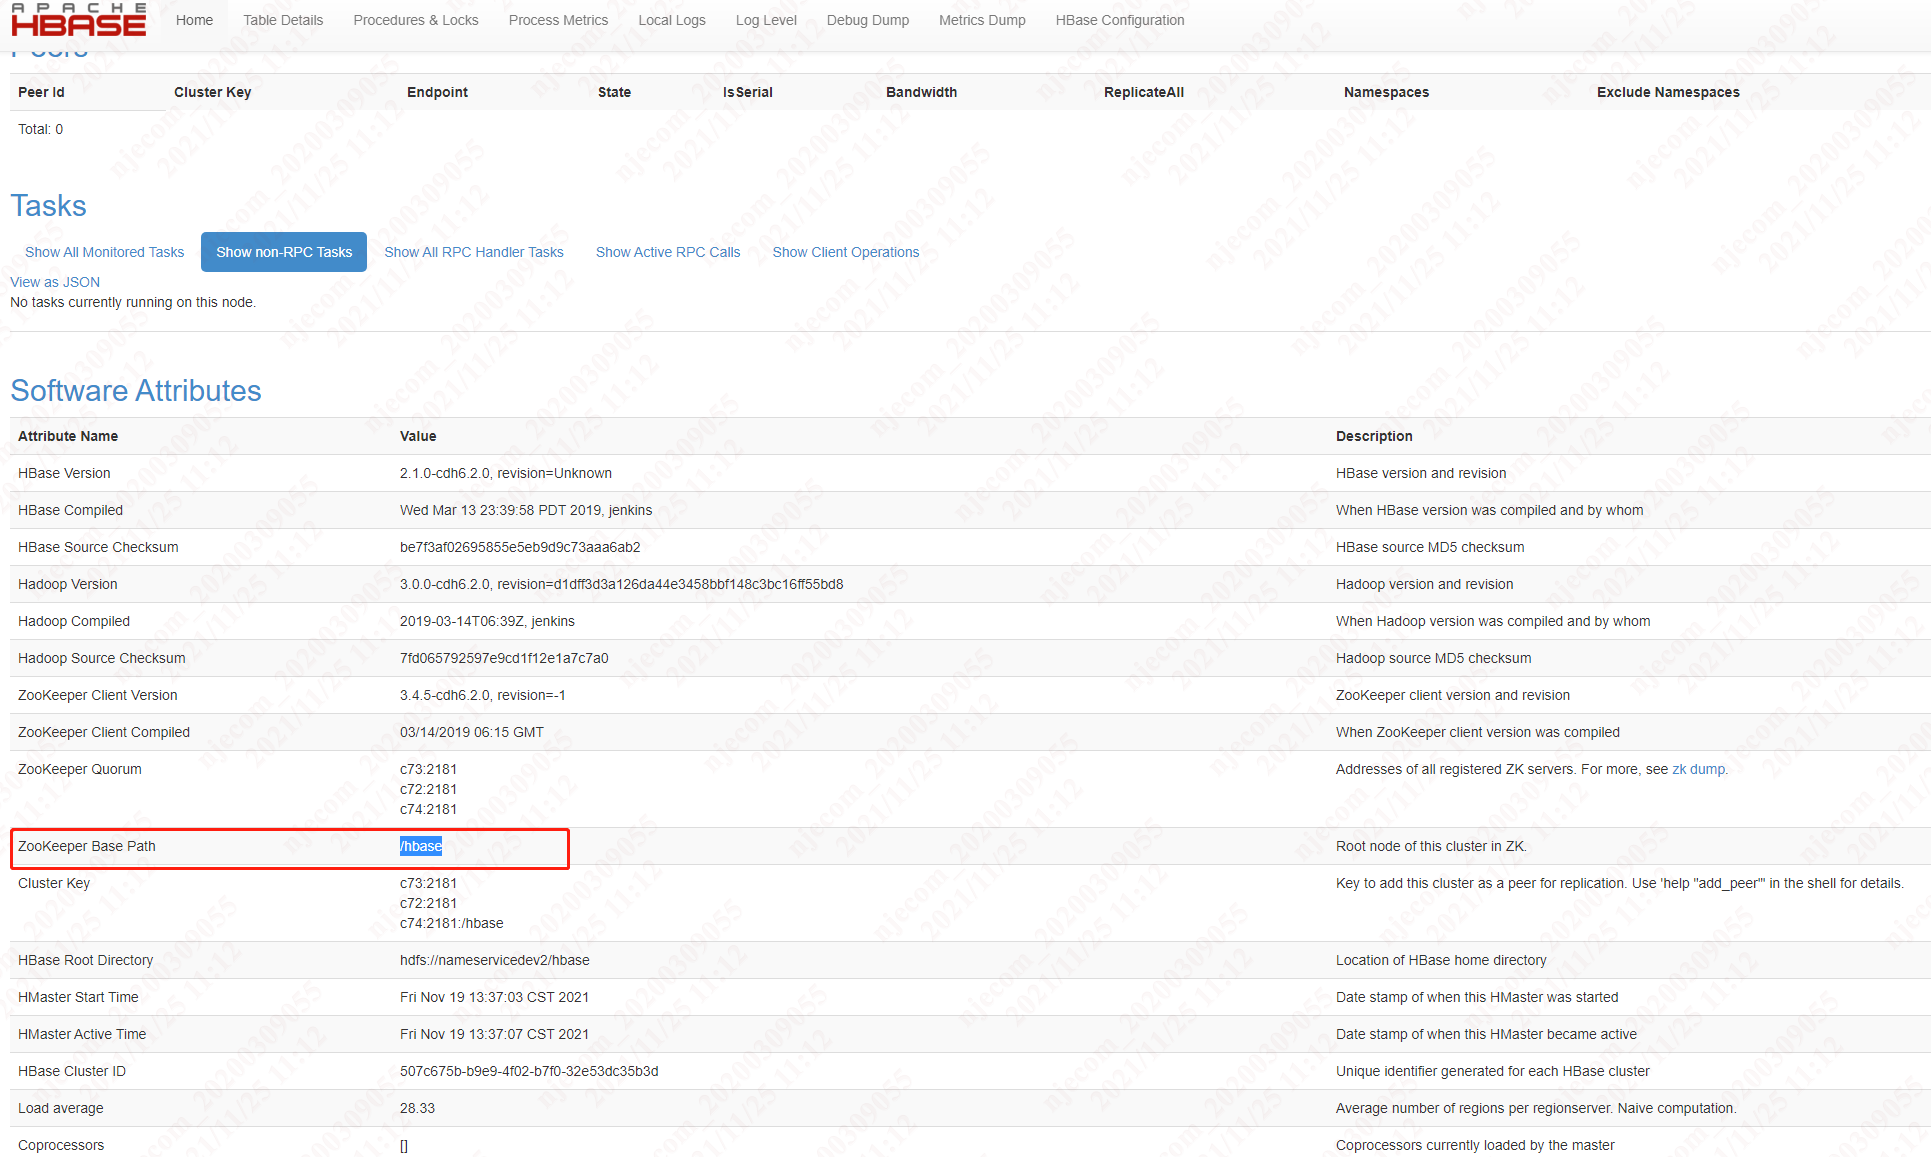
Task: Open Metrics Dump link
Action: coord(981,20)
